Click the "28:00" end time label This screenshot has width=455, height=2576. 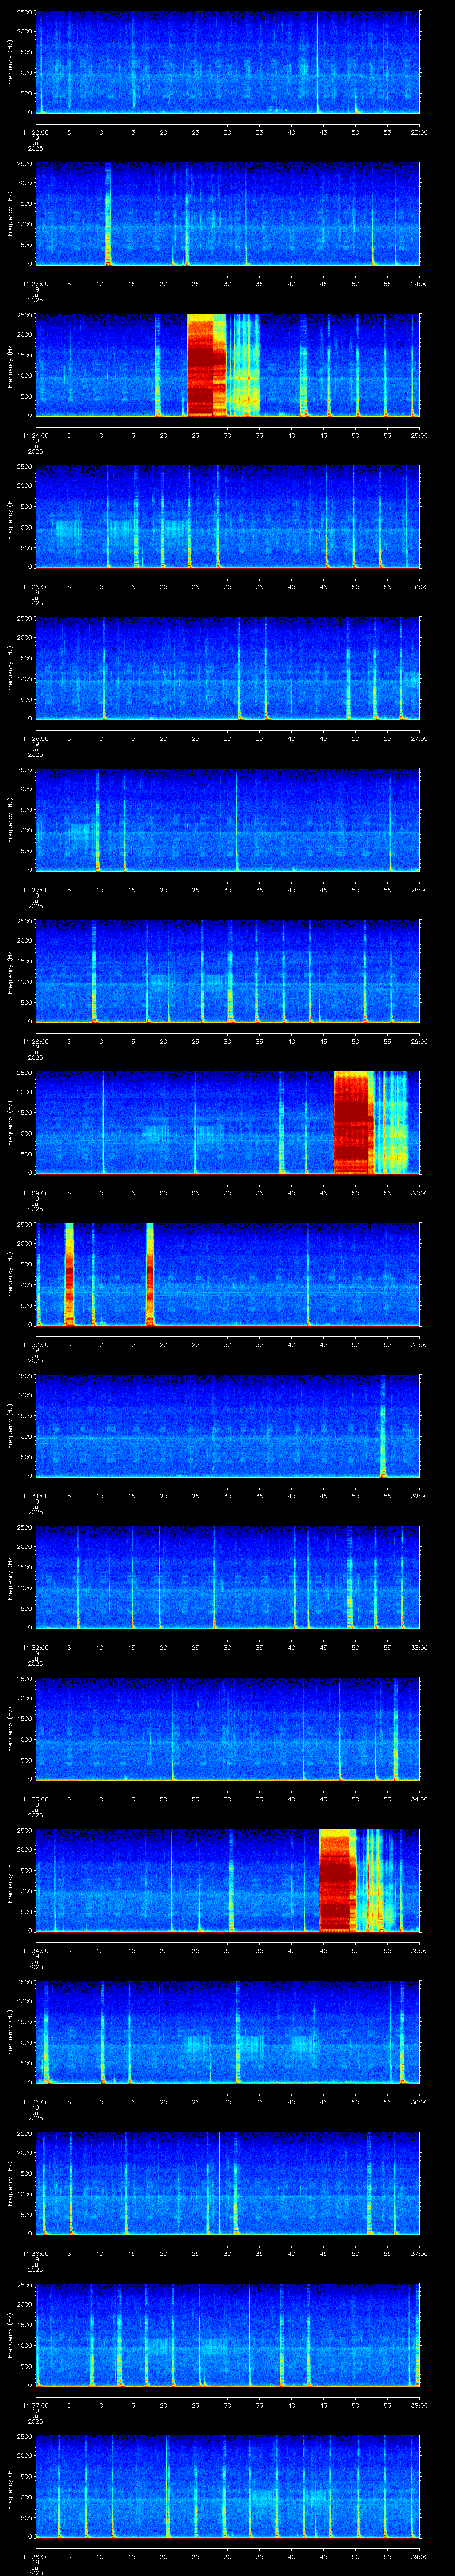(420, 889)
